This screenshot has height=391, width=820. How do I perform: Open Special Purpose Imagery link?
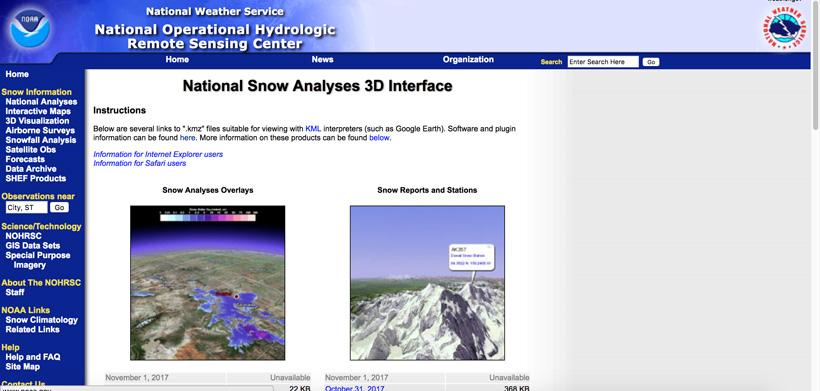(38, 260)
